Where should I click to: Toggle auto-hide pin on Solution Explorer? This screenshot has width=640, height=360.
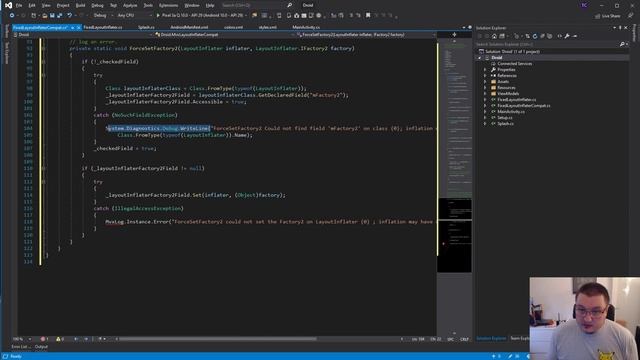pos(620,28)
